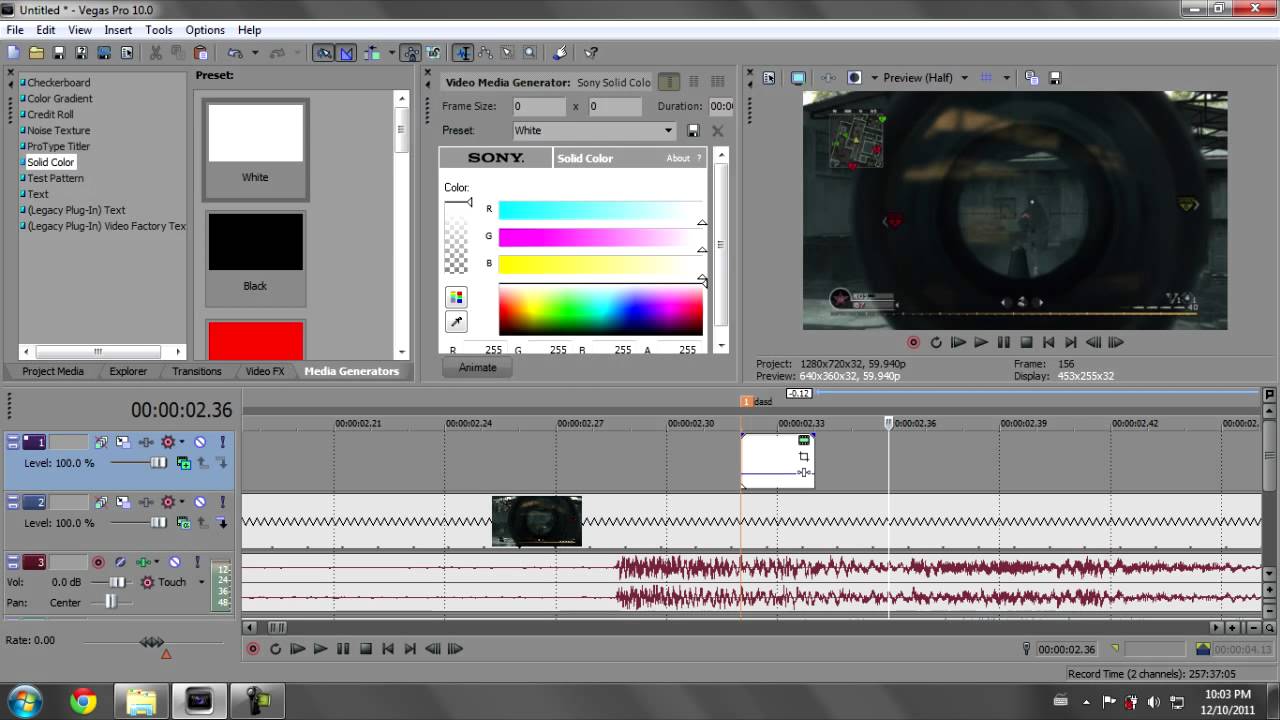Open a project with the folder icon
Viewport: 1280px width, 720px height.
(36, 53)
